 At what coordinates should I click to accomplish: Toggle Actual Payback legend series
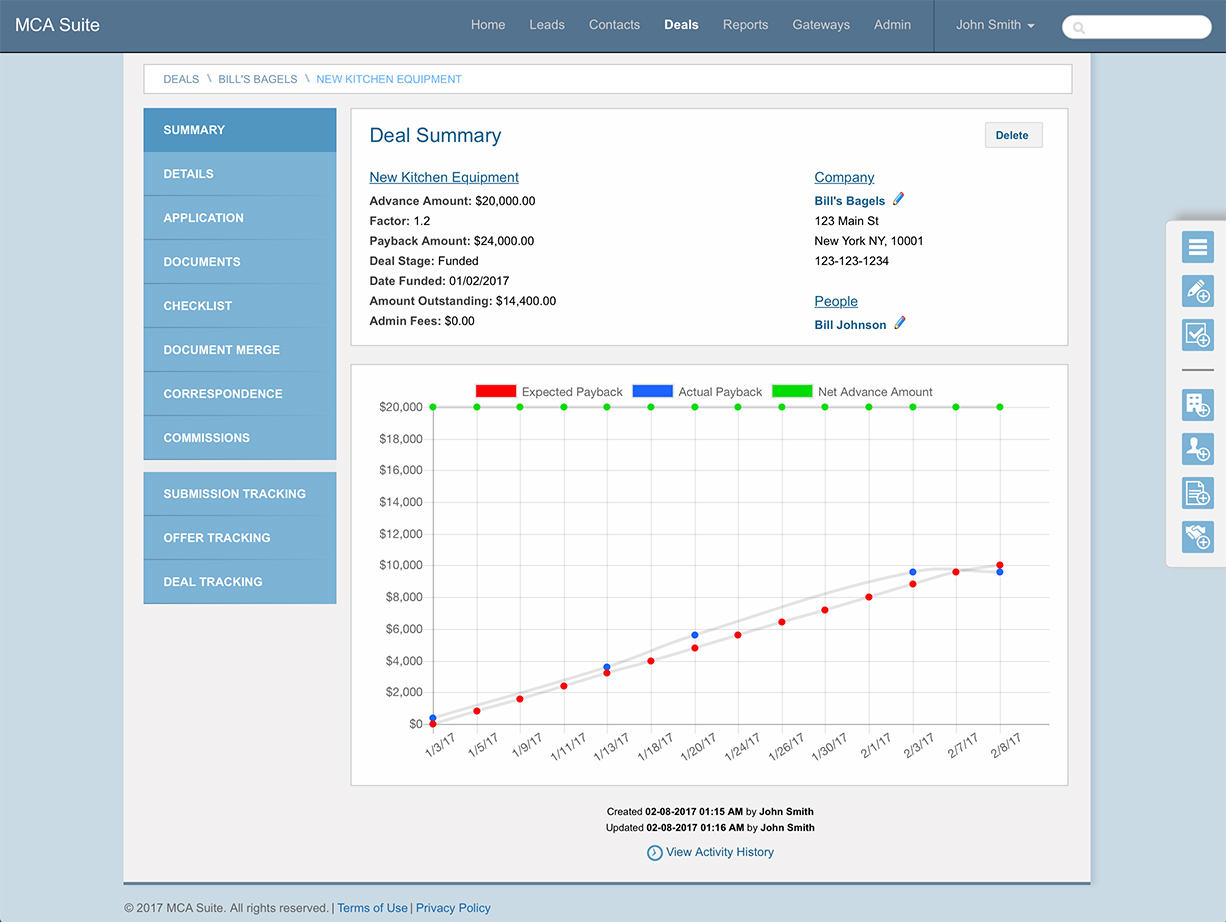click(x=697, y=392)
